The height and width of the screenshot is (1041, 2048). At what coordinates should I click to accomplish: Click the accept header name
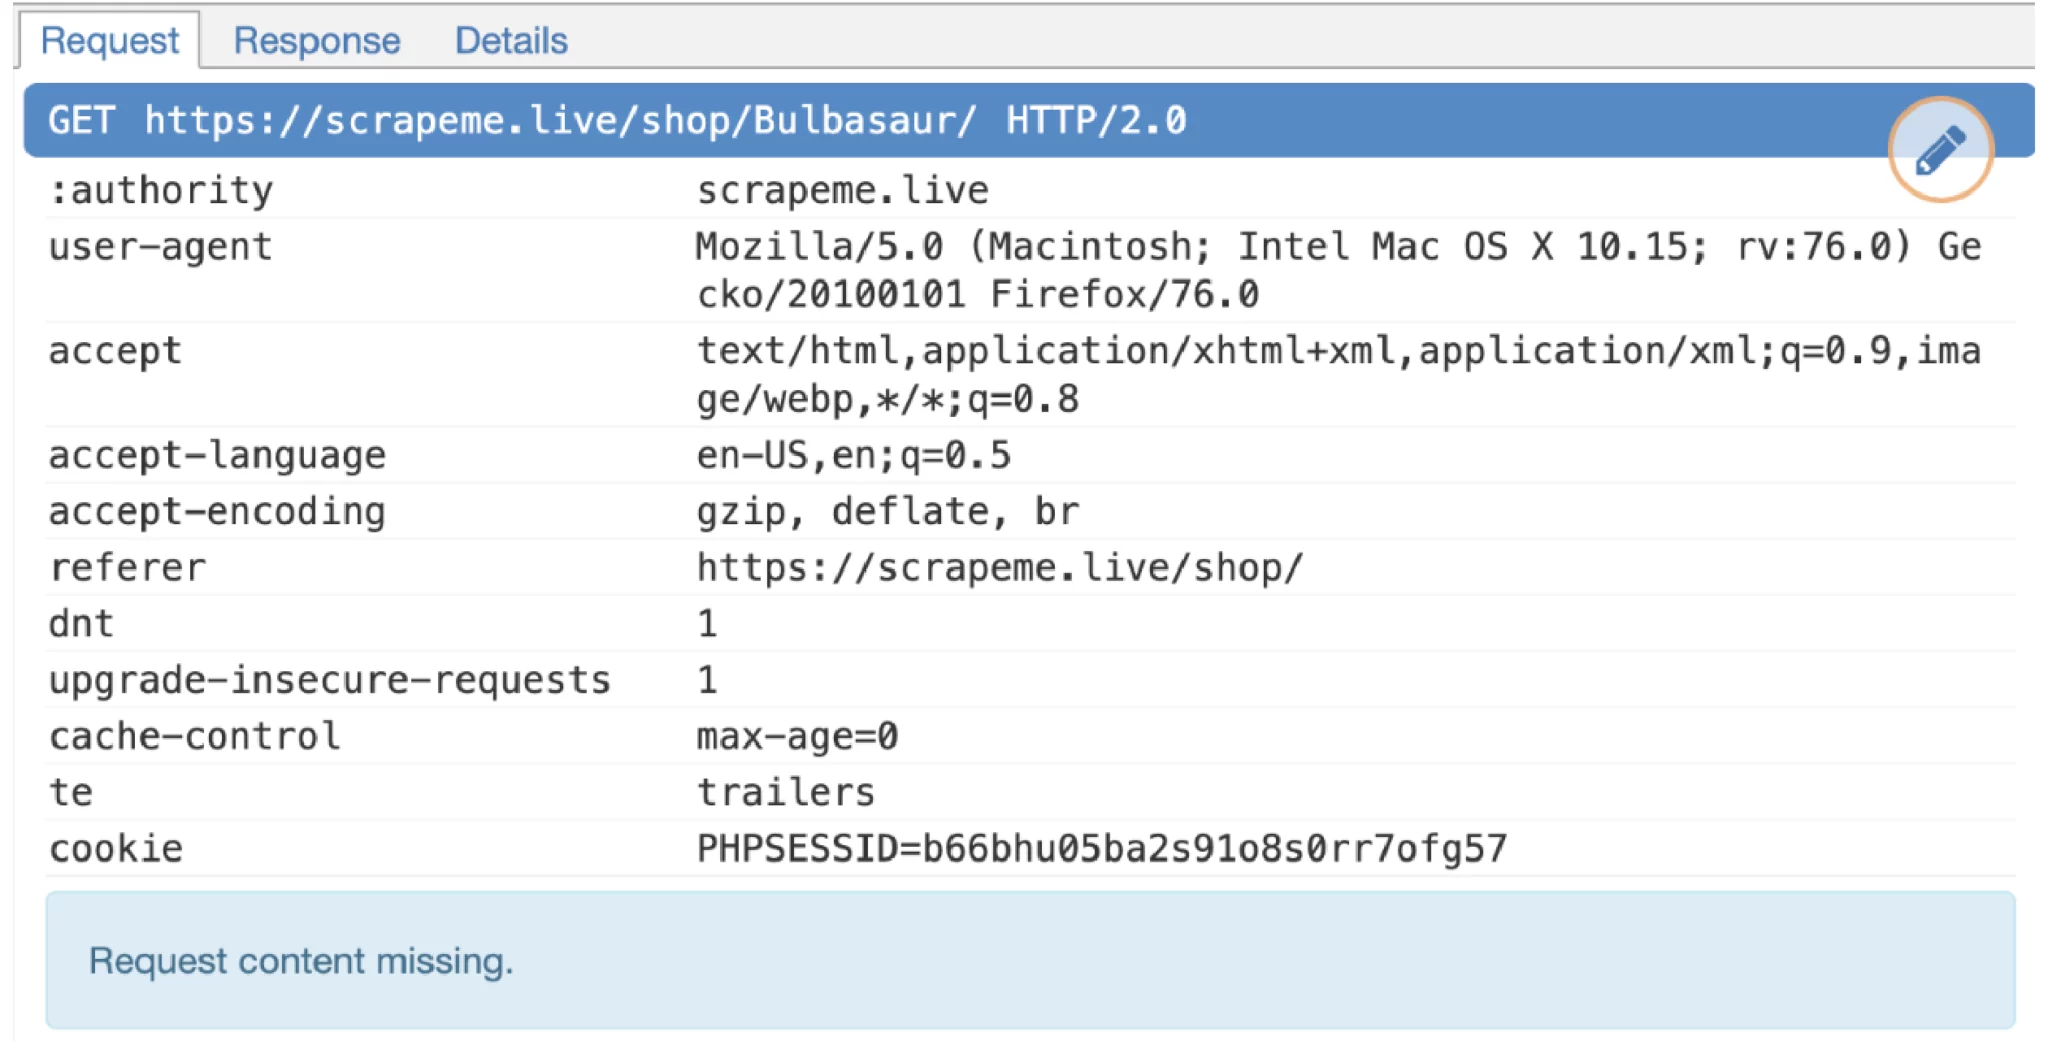(x=115, y=351)
